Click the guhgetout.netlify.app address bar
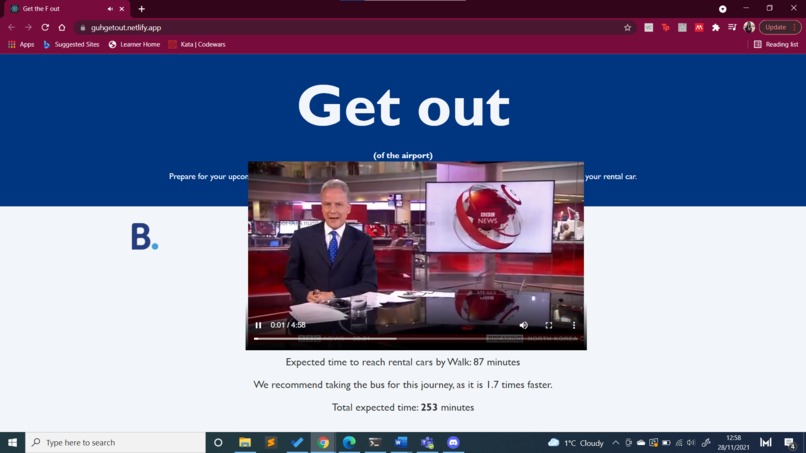Image resolution: width=806 pixels, height=453 pixels. tap(355, 28)
